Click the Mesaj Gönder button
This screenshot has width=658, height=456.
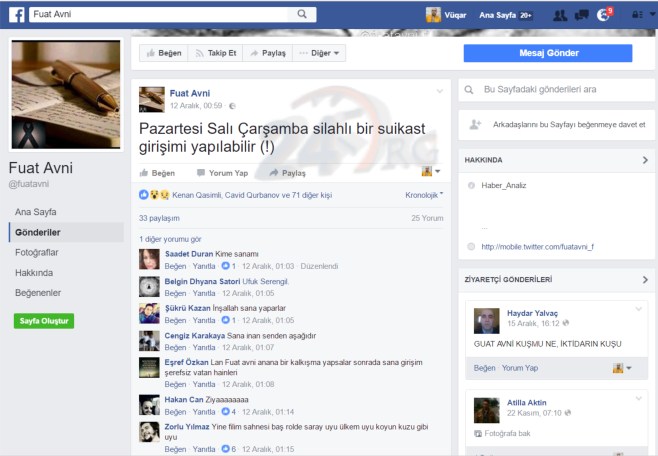[547, 53]
